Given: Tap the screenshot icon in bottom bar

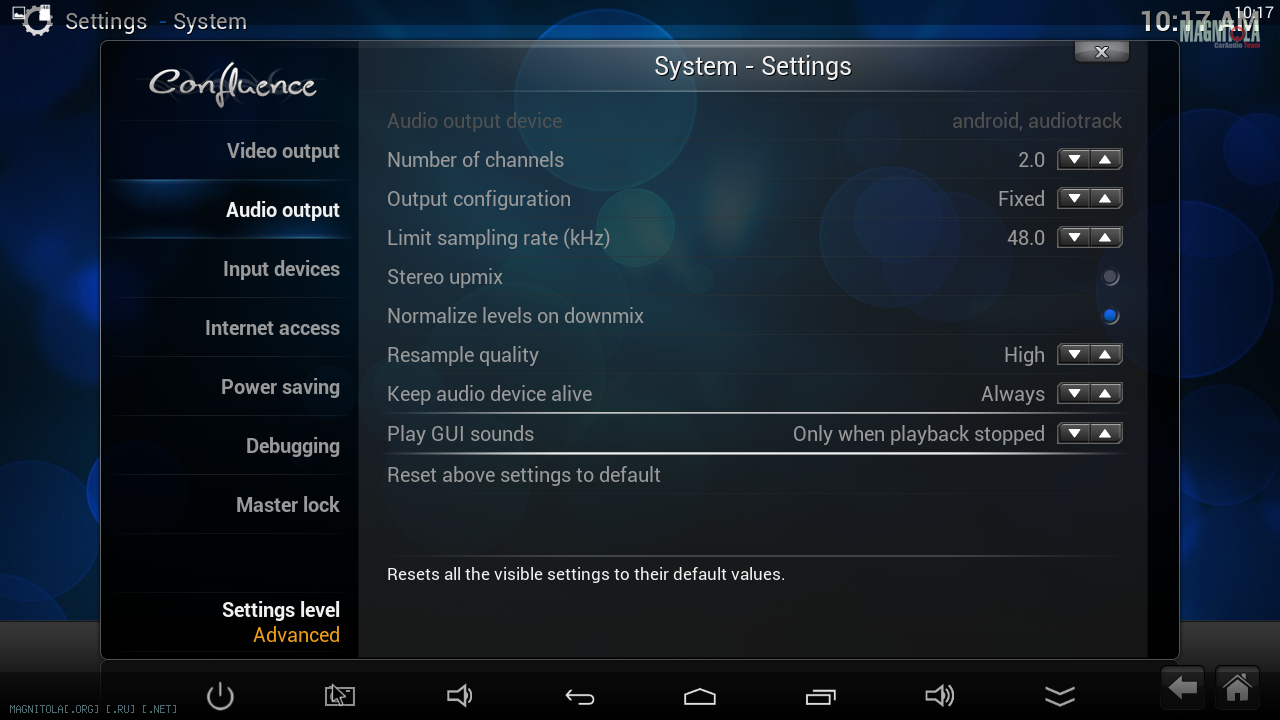Looking at the screenshot, I should tap(340, 696).
